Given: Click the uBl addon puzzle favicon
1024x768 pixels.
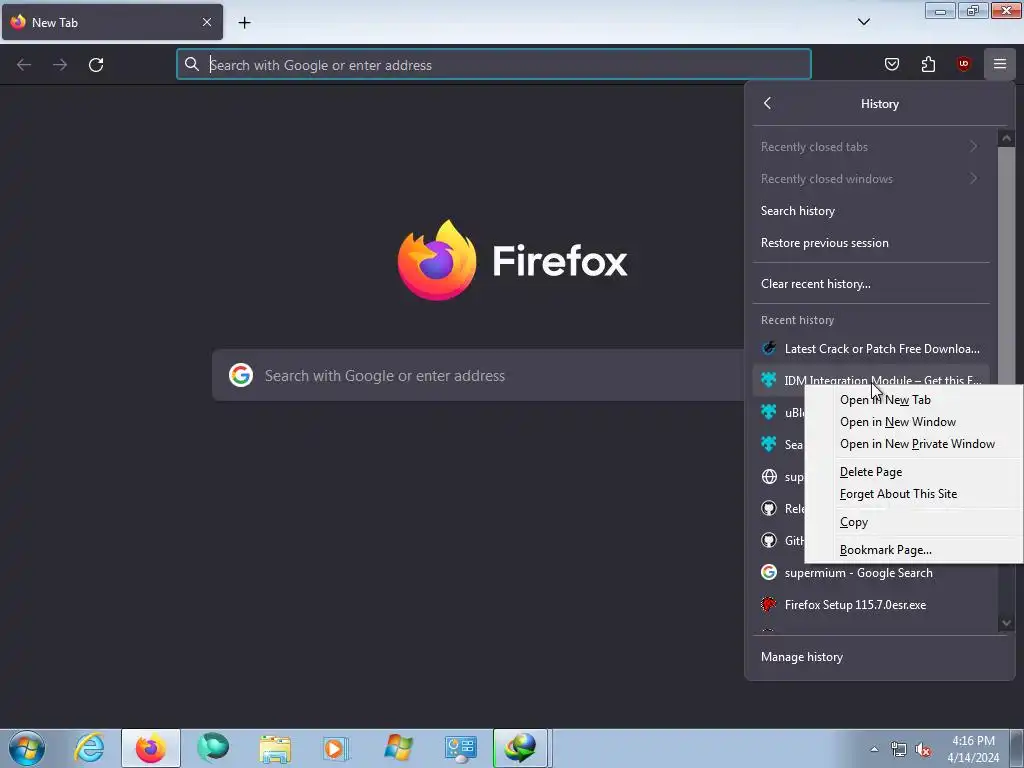Looking at the screenshot, I should 769,412.
